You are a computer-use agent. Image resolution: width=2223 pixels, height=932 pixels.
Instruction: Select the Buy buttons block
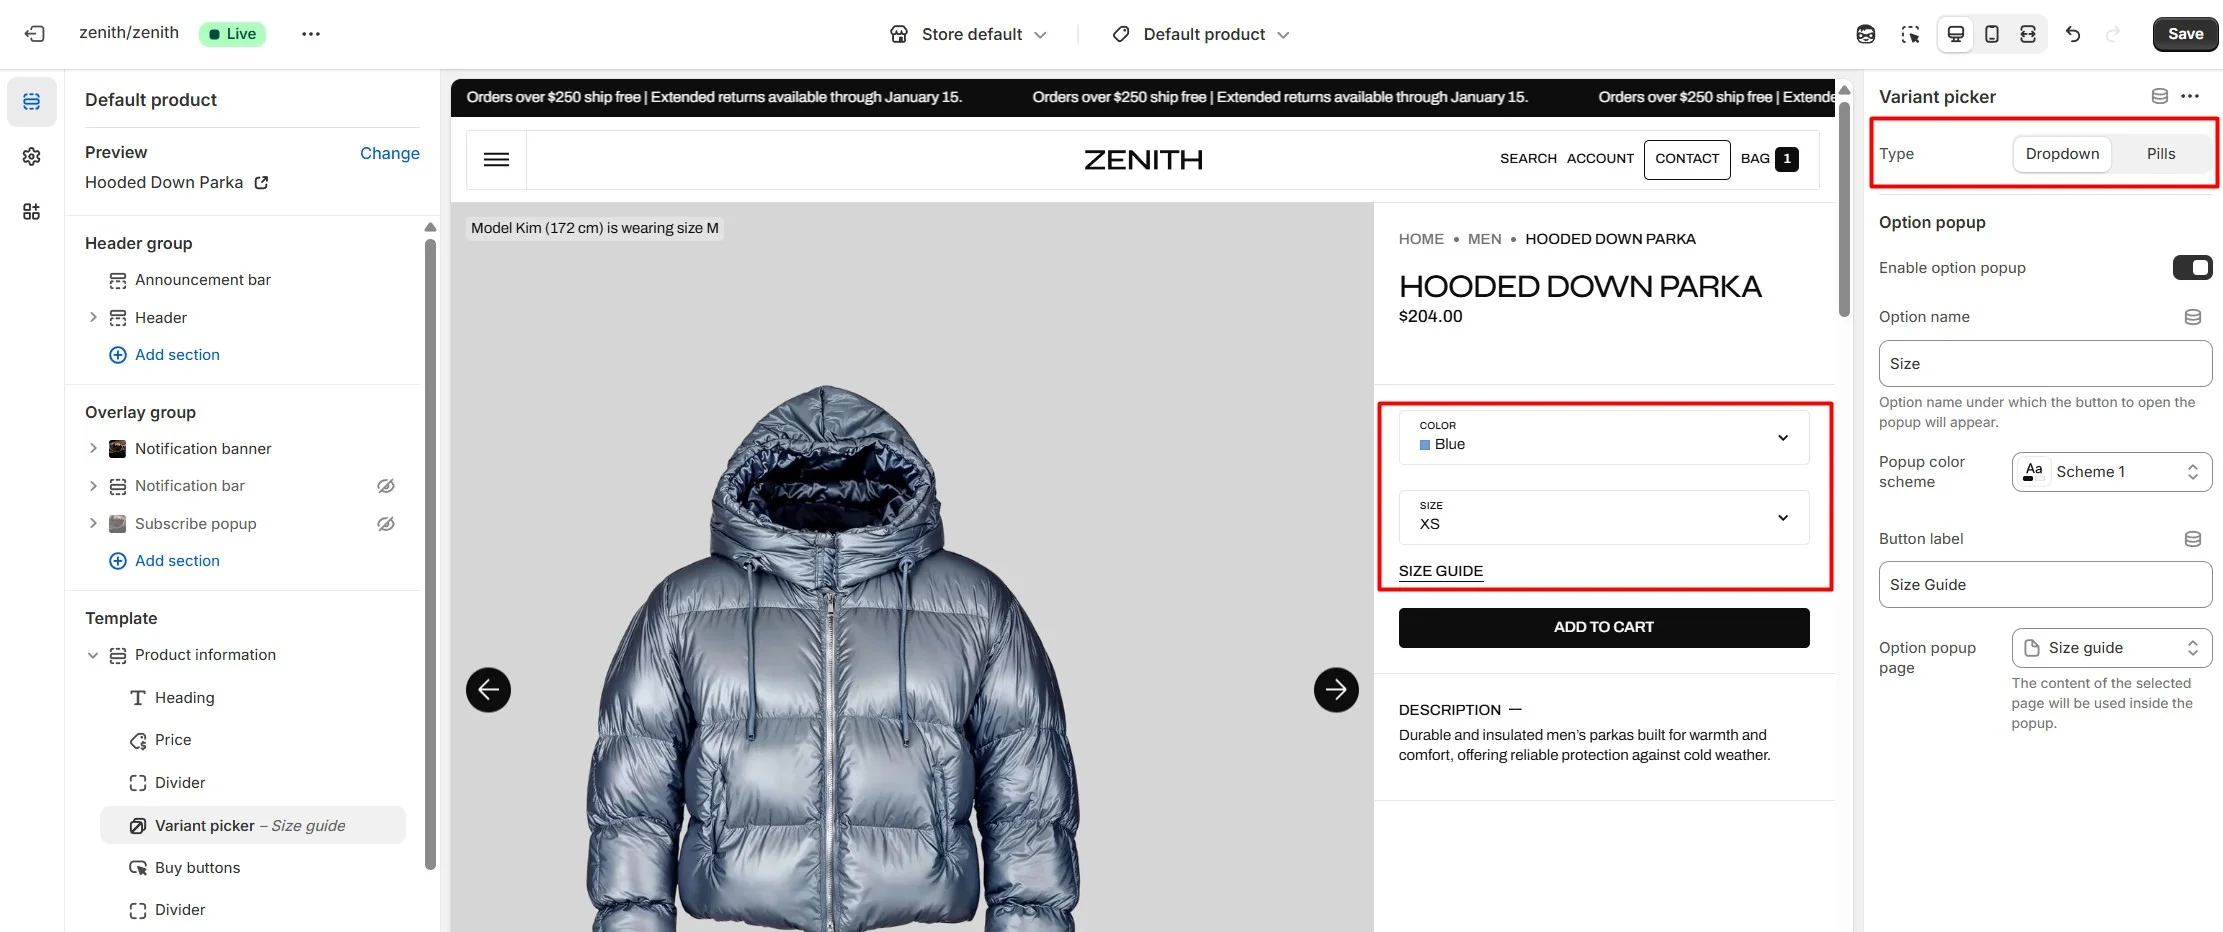point(197,868)
